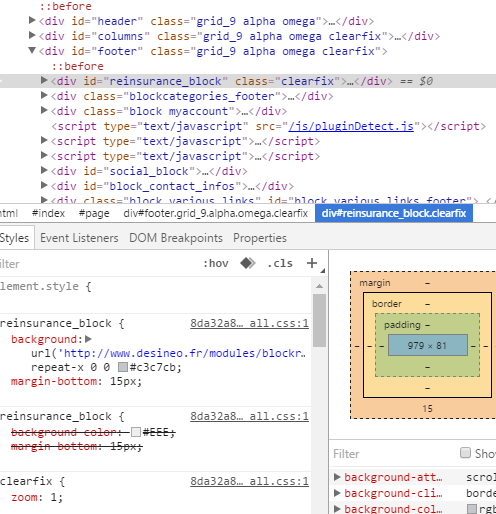Expand the block_contact_infos div node
This screenshot has width=496, height=514.
(x=44, y=185)
